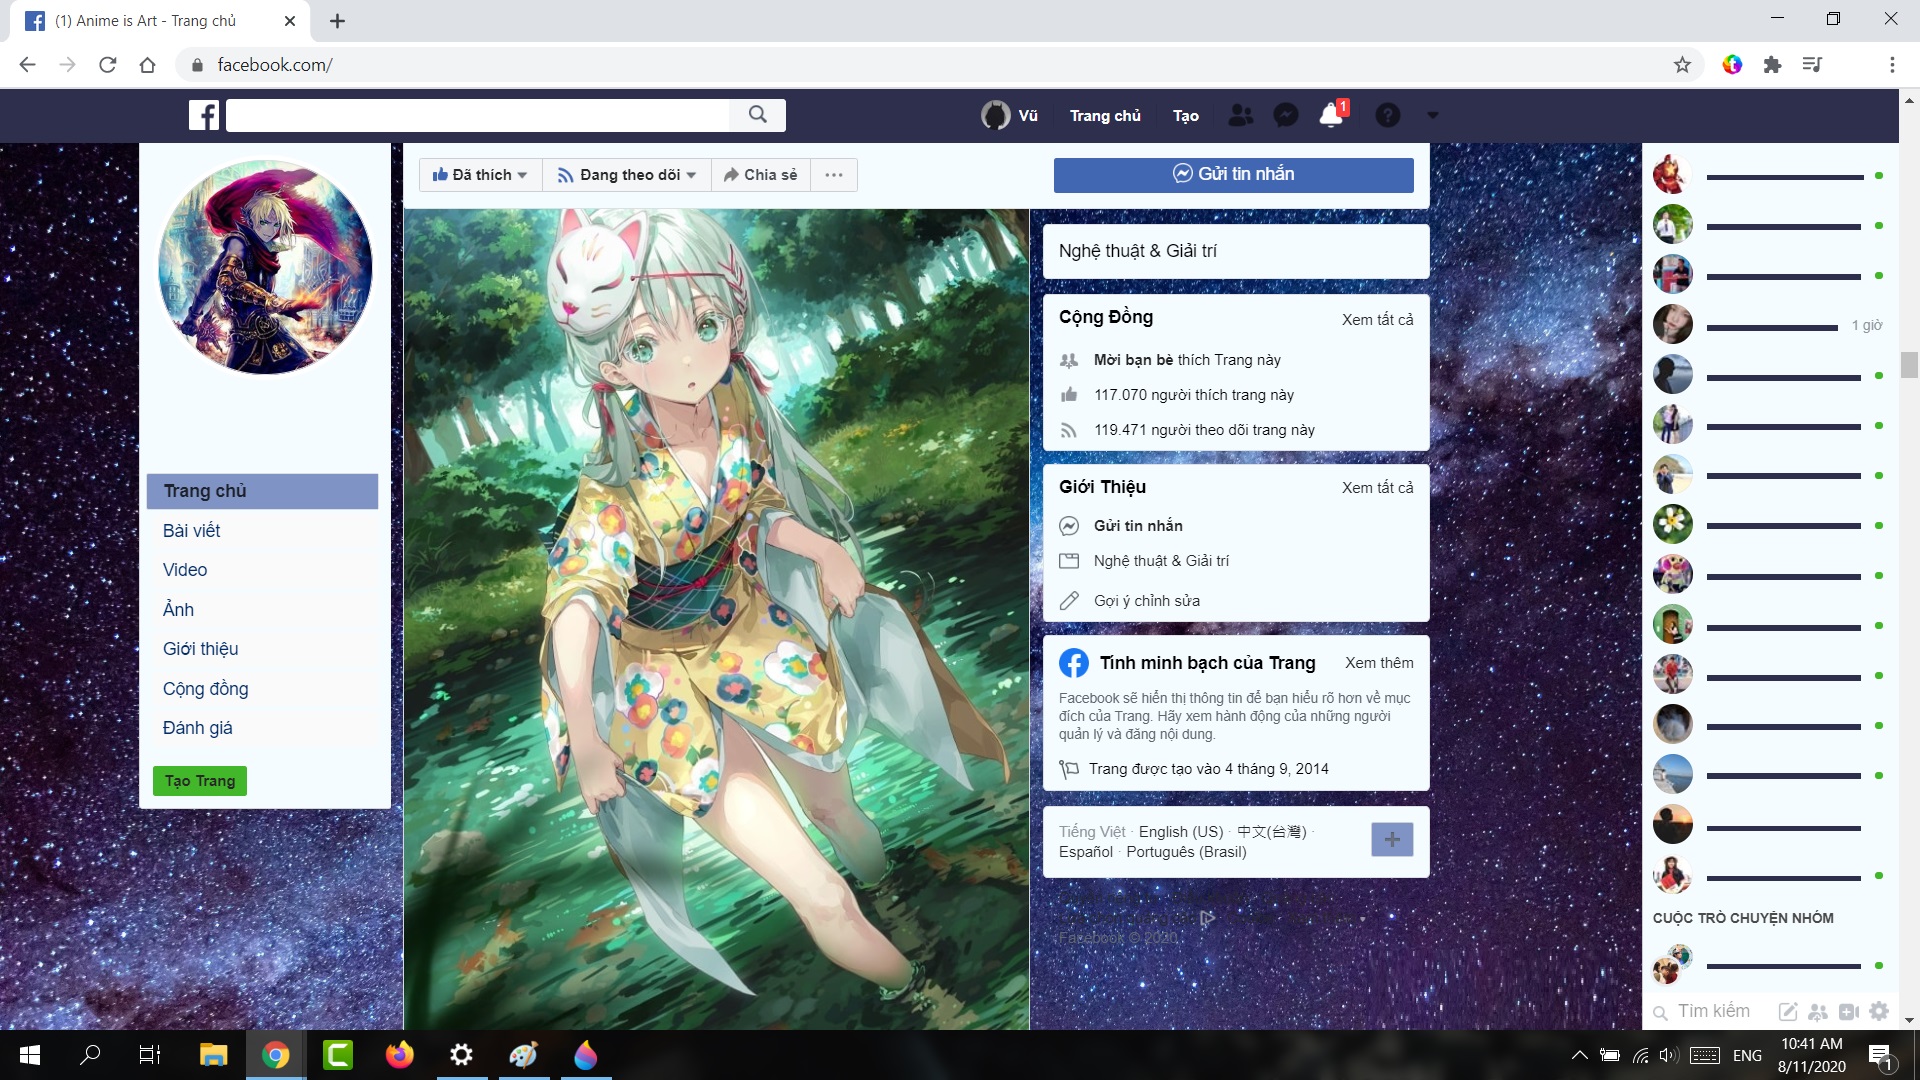Focus the Facebook search field
Image resolution: width=1920 pixels, height=1080 pixels.
pos(478,115)
